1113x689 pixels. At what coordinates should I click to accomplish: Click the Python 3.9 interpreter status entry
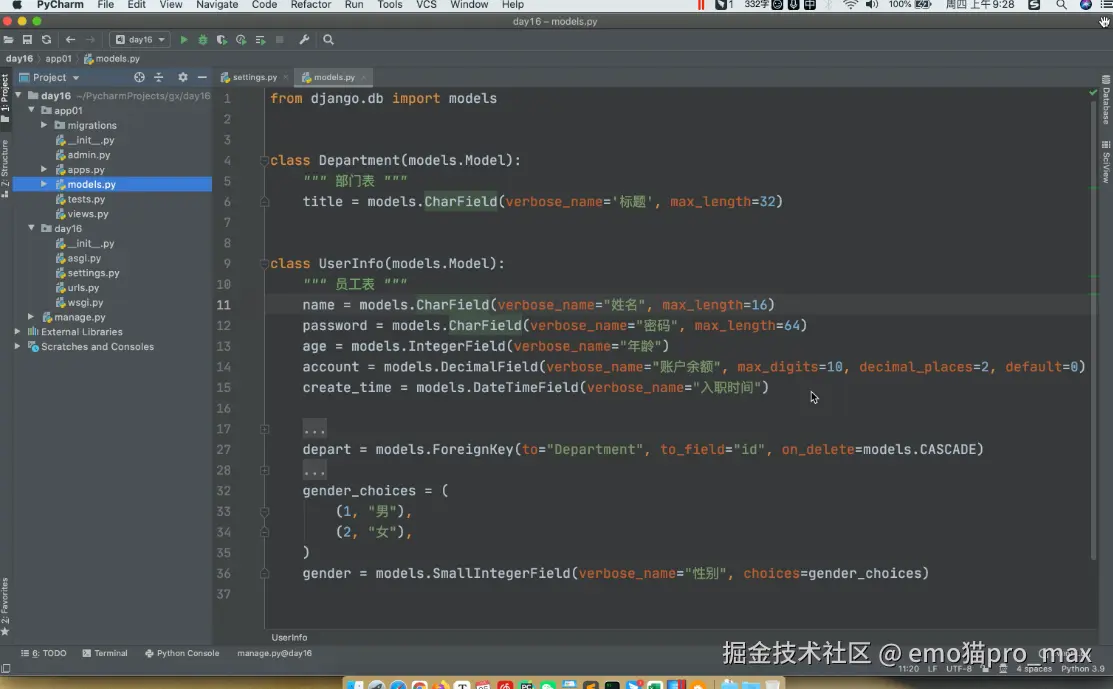point(1082,668)
